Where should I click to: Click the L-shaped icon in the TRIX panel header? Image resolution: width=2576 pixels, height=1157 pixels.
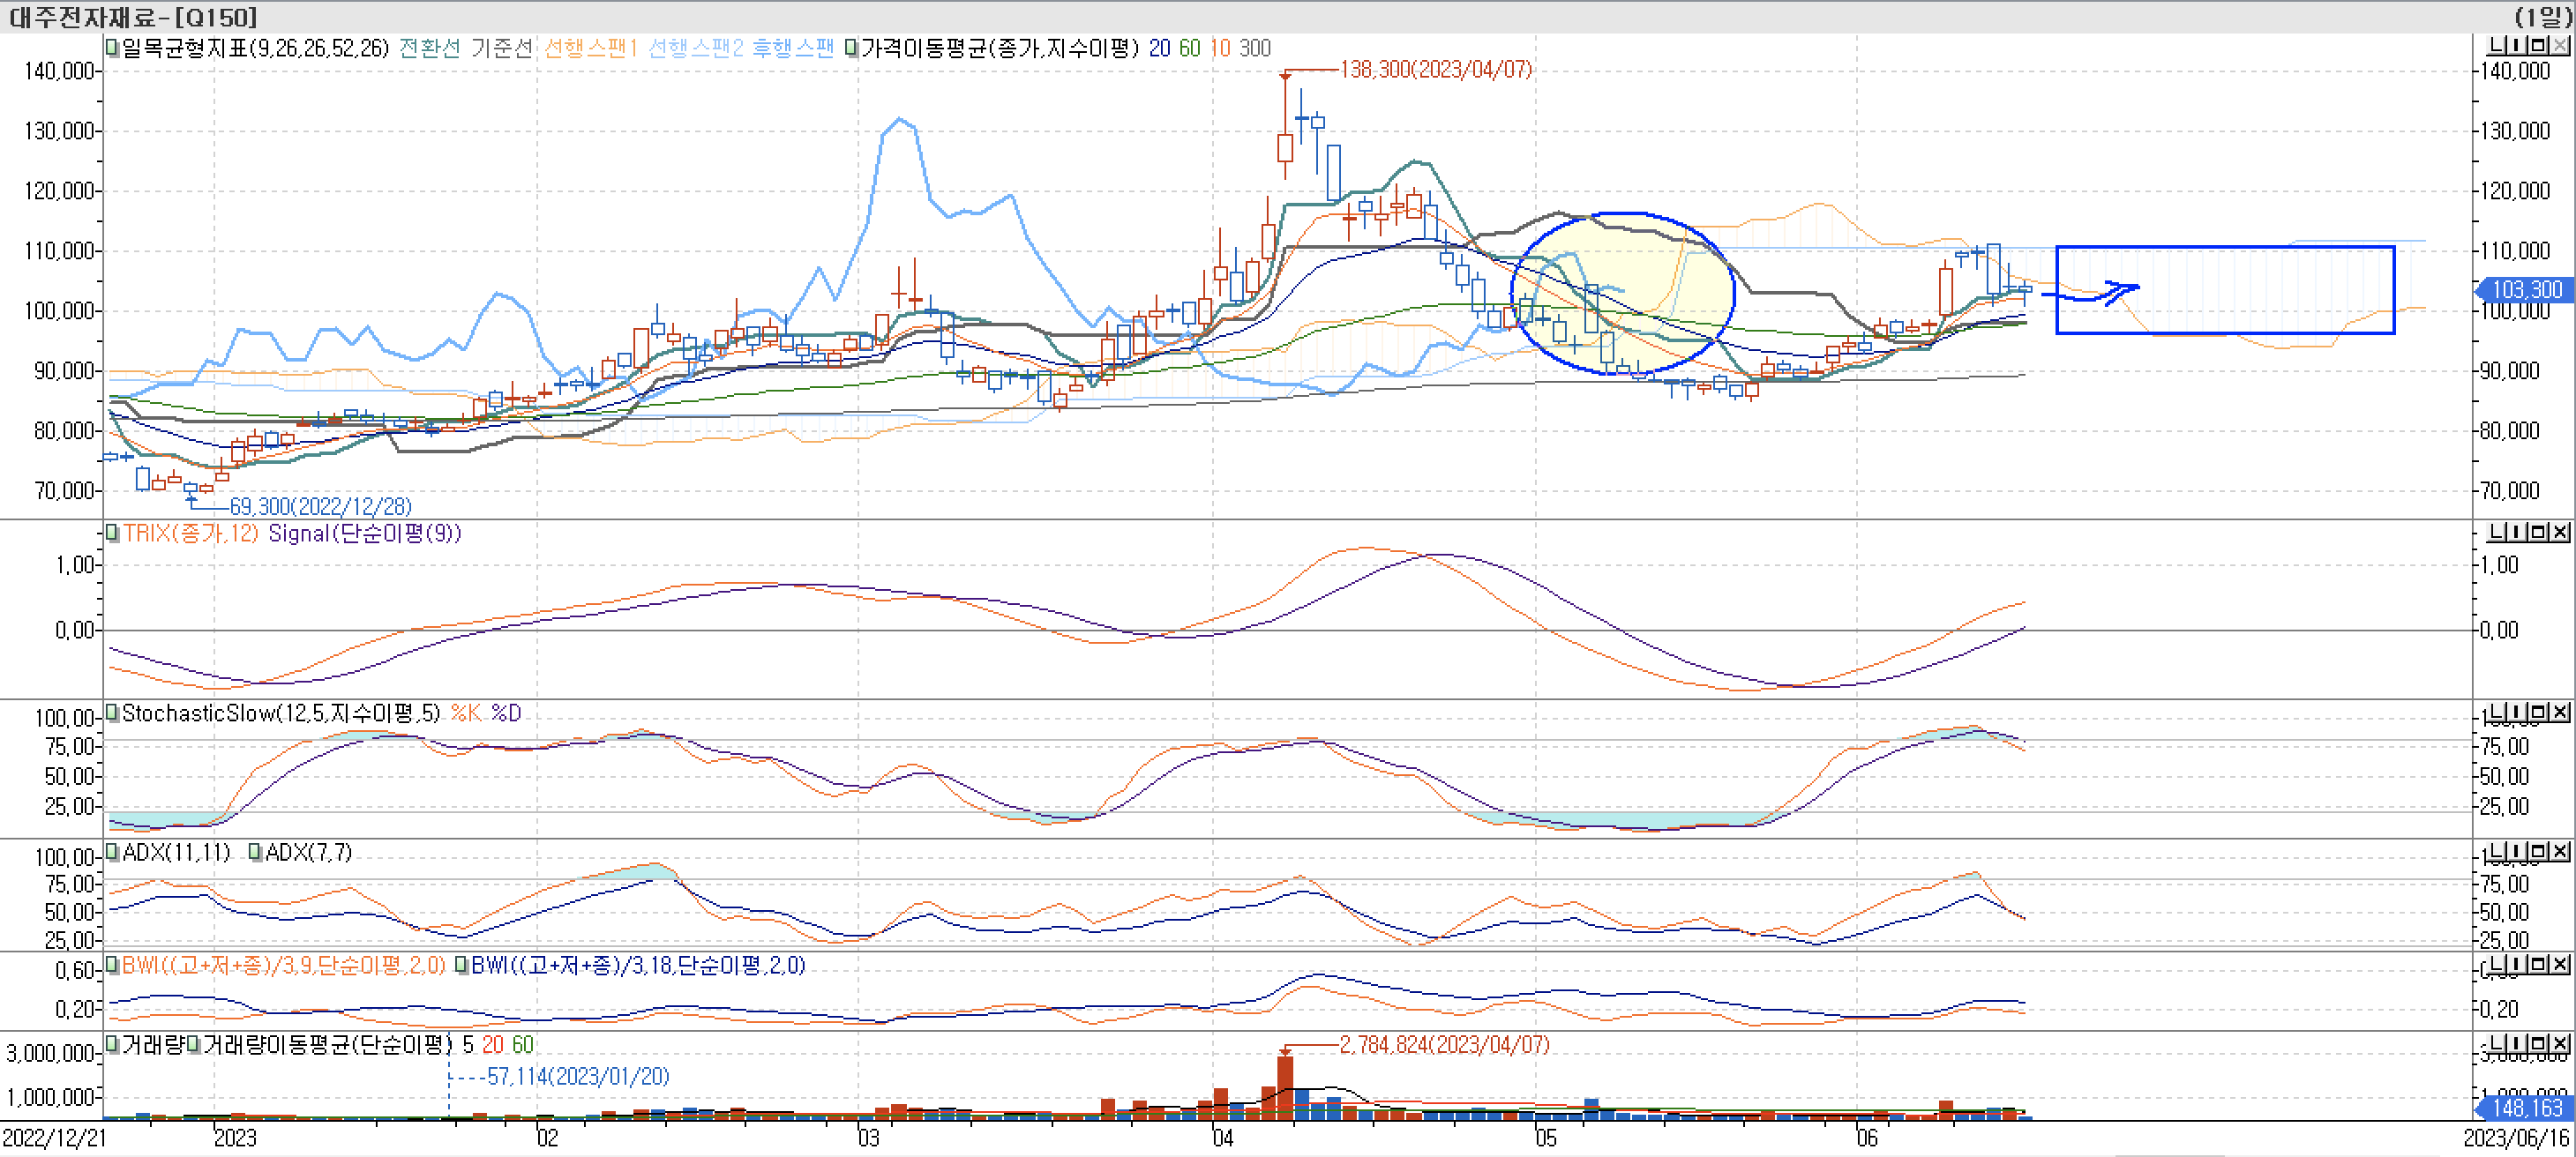click(2496, 531)
